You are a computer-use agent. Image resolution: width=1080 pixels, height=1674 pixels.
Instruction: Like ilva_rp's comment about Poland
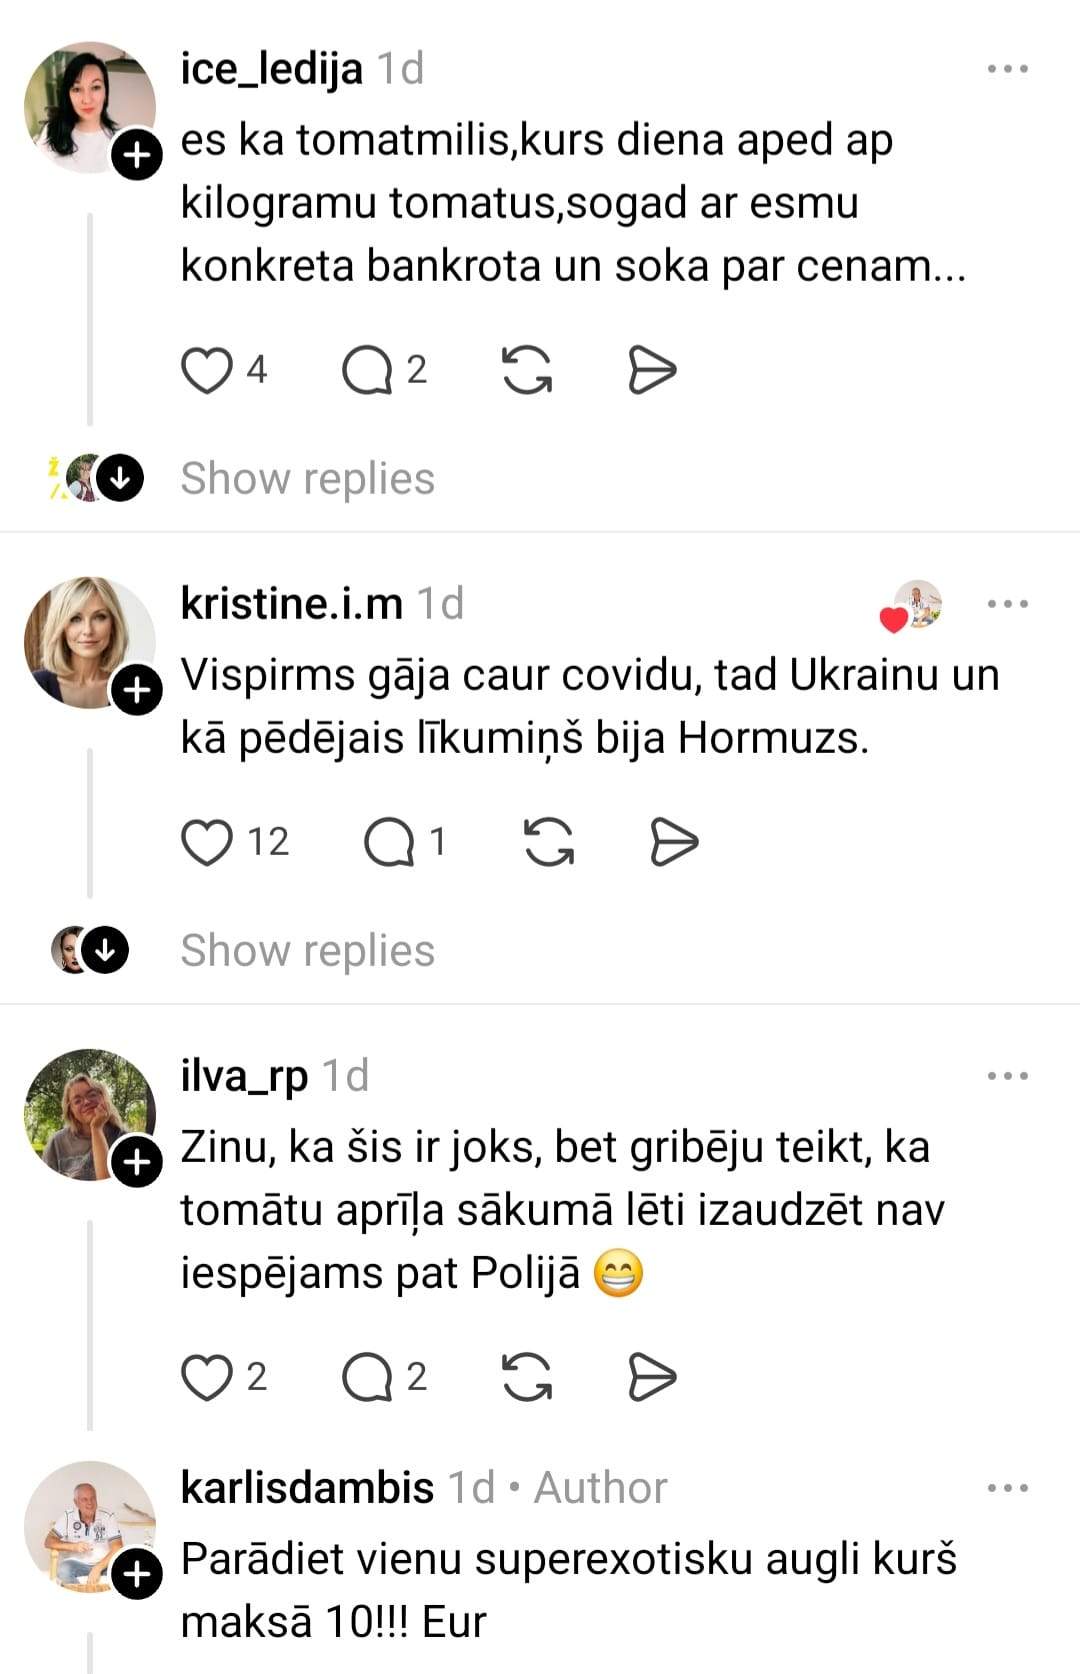pos(207,1377)
